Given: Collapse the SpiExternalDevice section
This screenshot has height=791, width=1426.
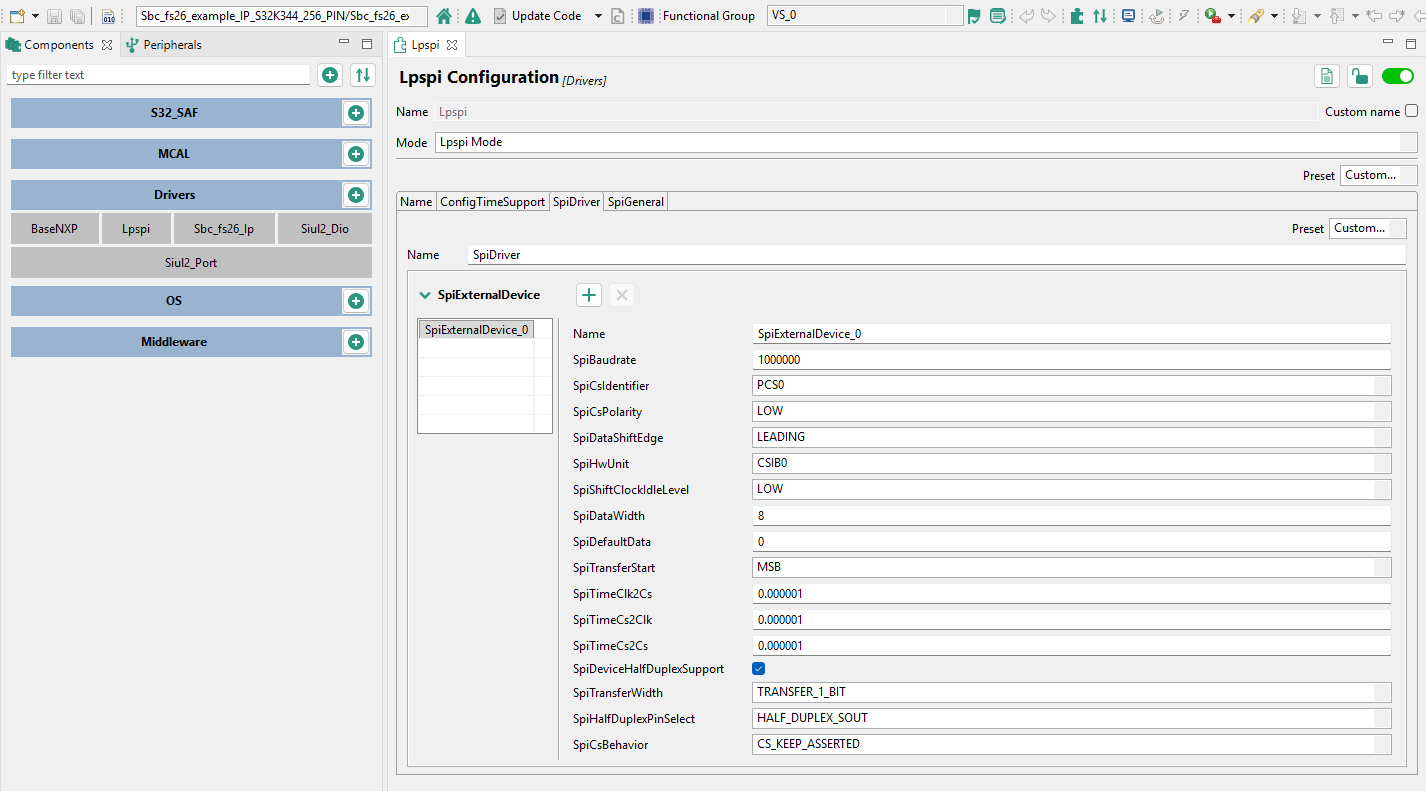Looking at the screenshot, I should (x=424, y=294).
